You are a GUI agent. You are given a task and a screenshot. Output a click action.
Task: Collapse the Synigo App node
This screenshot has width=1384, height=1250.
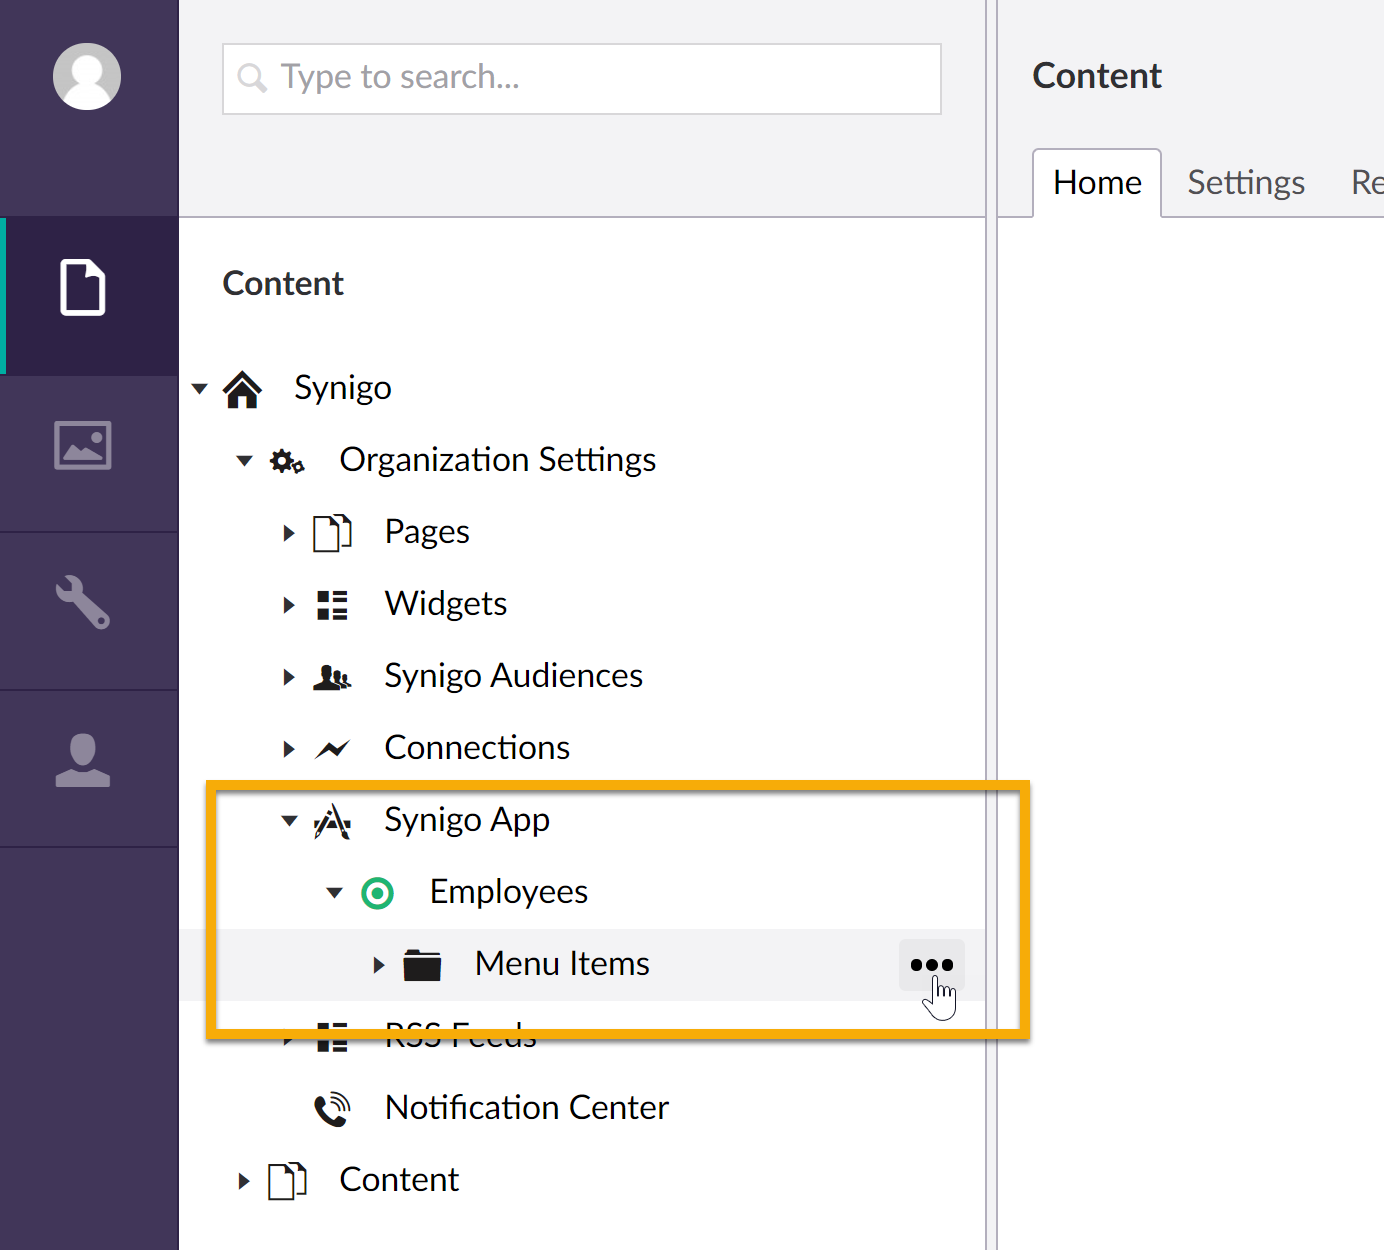click(x=289, y=821)
